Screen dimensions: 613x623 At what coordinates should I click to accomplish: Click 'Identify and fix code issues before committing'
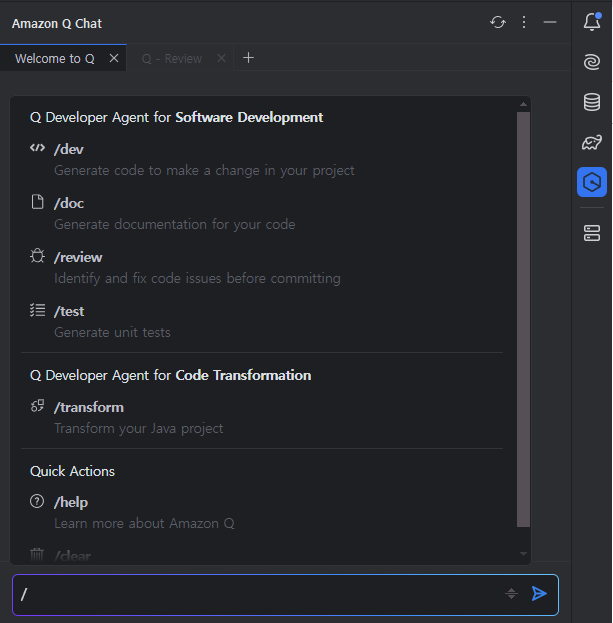tap(197, 279)
